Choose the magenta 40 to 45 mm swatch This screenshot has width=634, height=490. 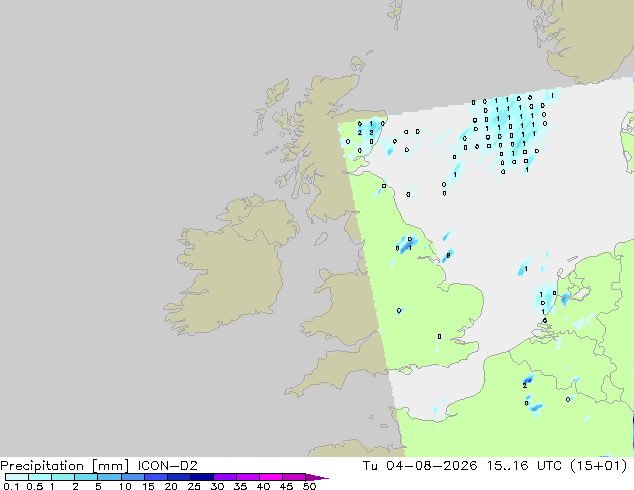point(271,477)
